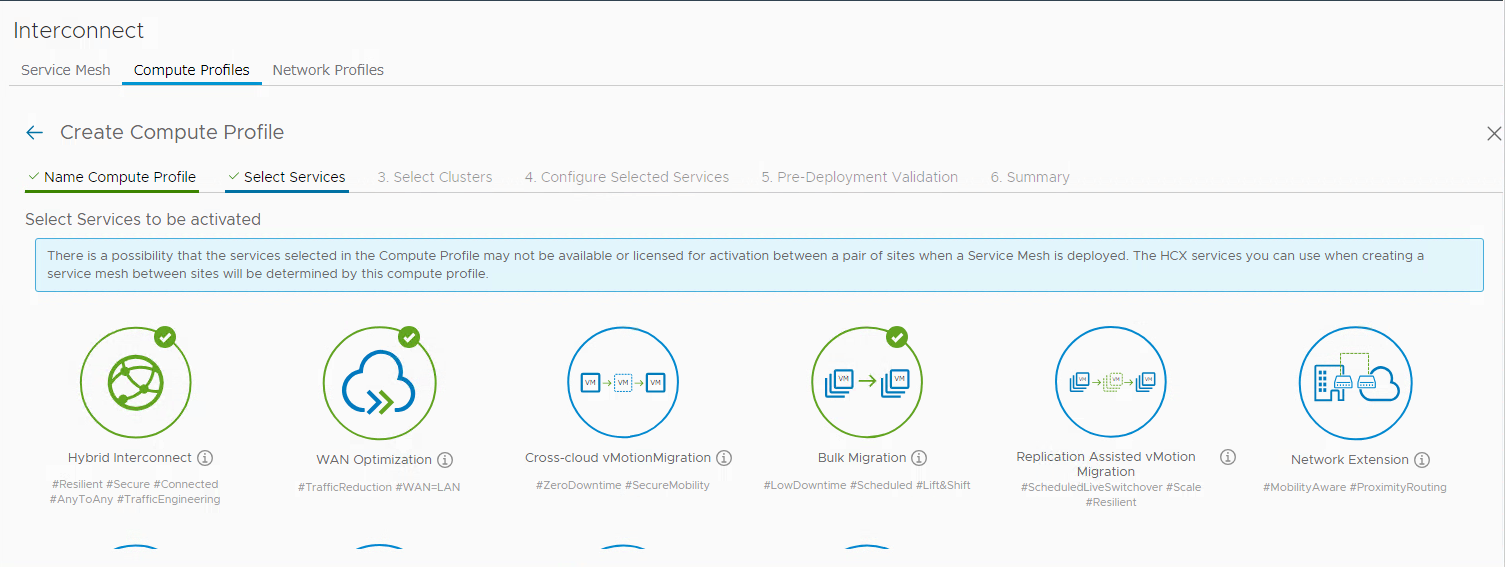Uncheck the Bulk Migration green checkmark
The height and width of the screenshot is (567, 1505).
[897, 337]
